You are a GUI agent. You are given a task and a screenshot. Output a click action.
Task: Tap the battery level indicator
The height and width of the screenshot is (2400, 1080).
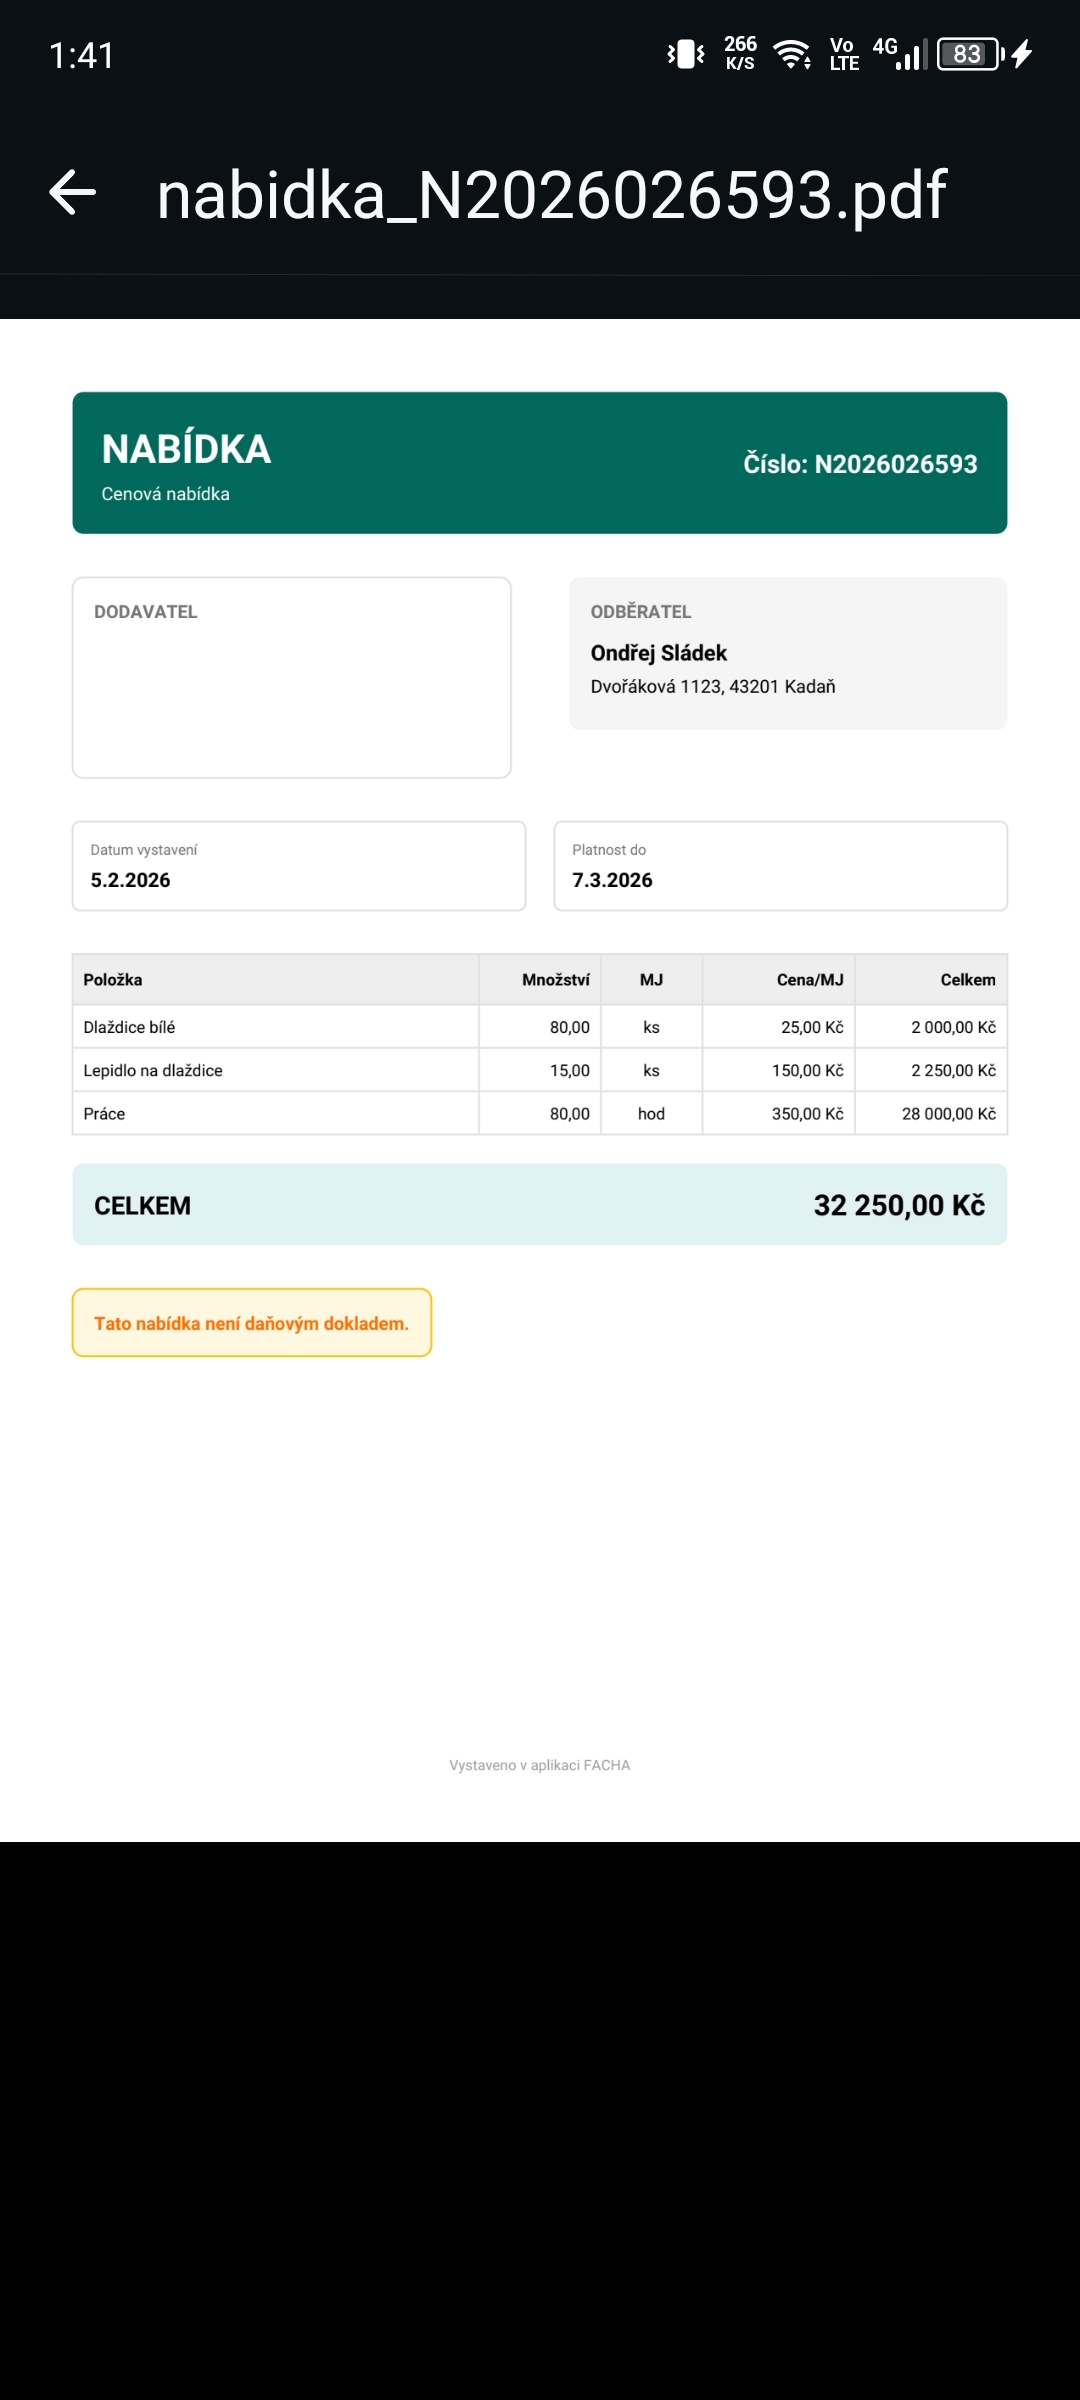(x=968, y=54)
